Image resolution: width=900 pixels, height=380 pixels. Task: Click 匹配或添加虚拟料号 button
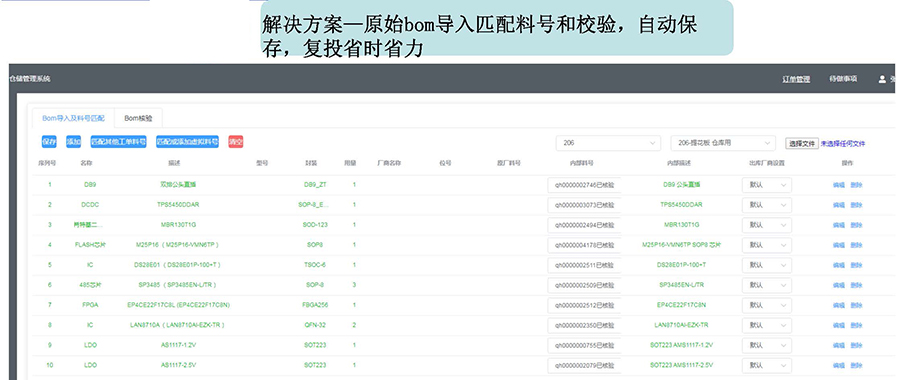coord(188,142)
